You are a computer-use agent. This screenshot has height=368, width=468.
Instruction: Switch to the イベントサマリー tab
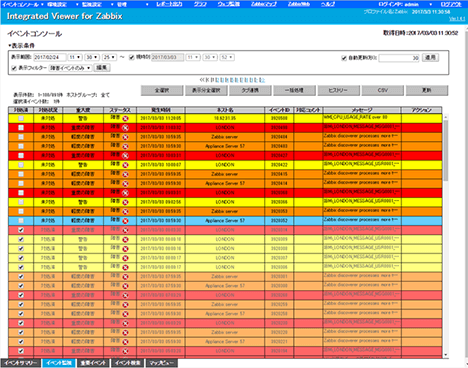[21, 363]
